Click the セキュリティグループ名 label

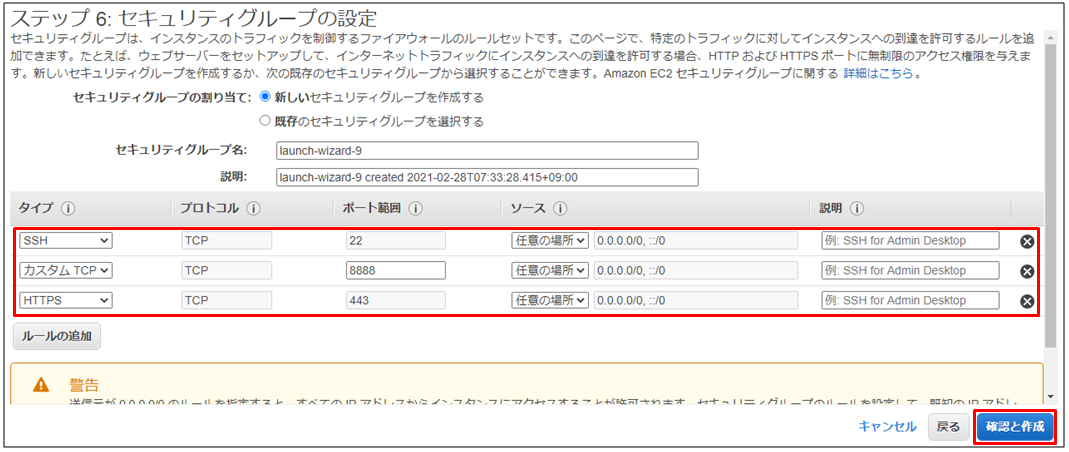point(181,150)
